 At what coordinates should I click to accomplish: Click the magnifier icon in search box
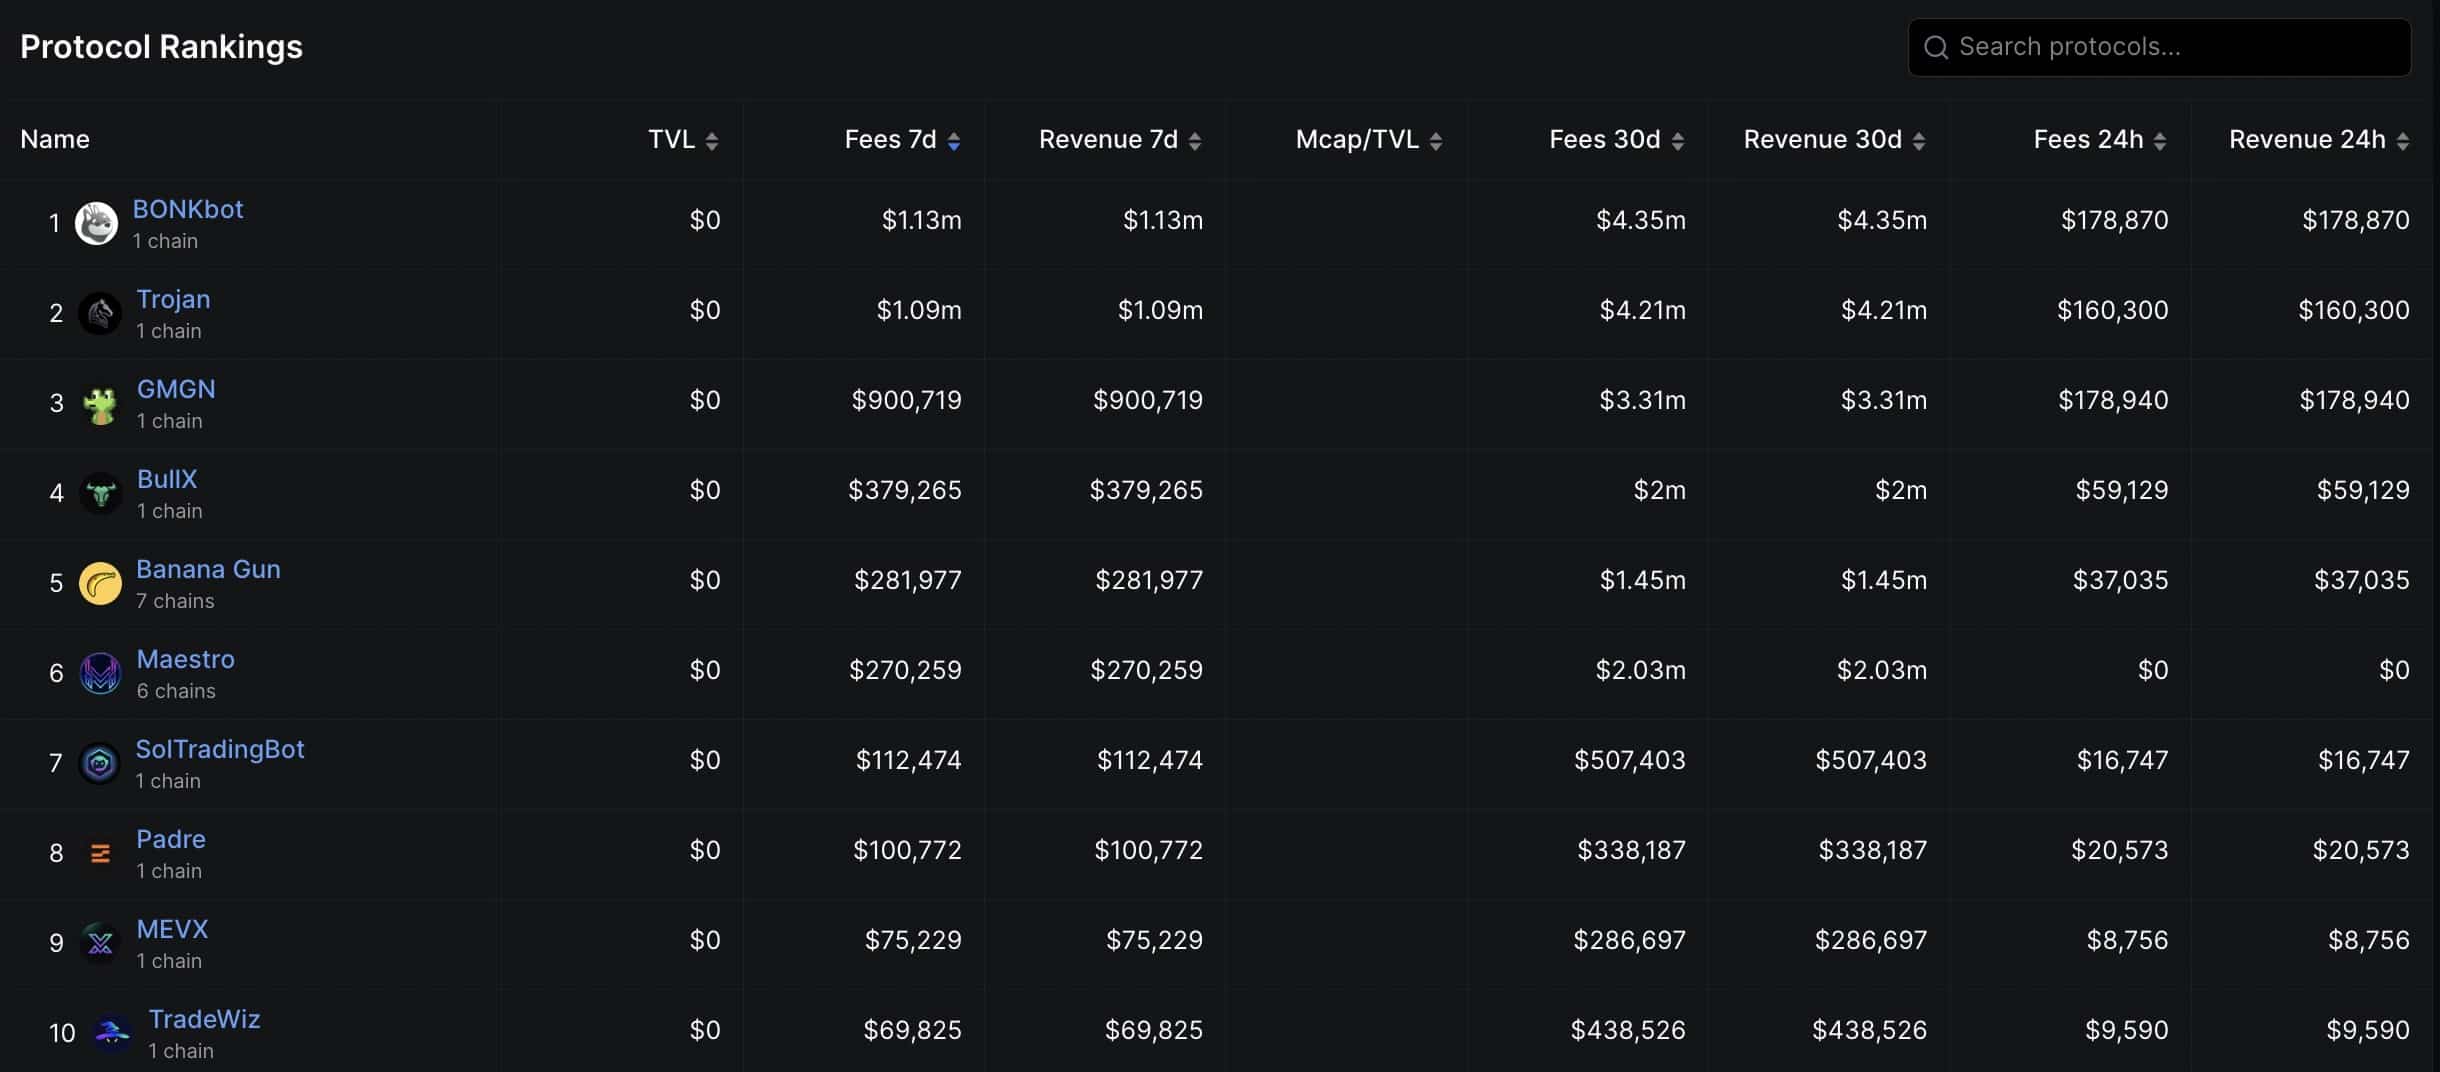(x=1936, y=47)
